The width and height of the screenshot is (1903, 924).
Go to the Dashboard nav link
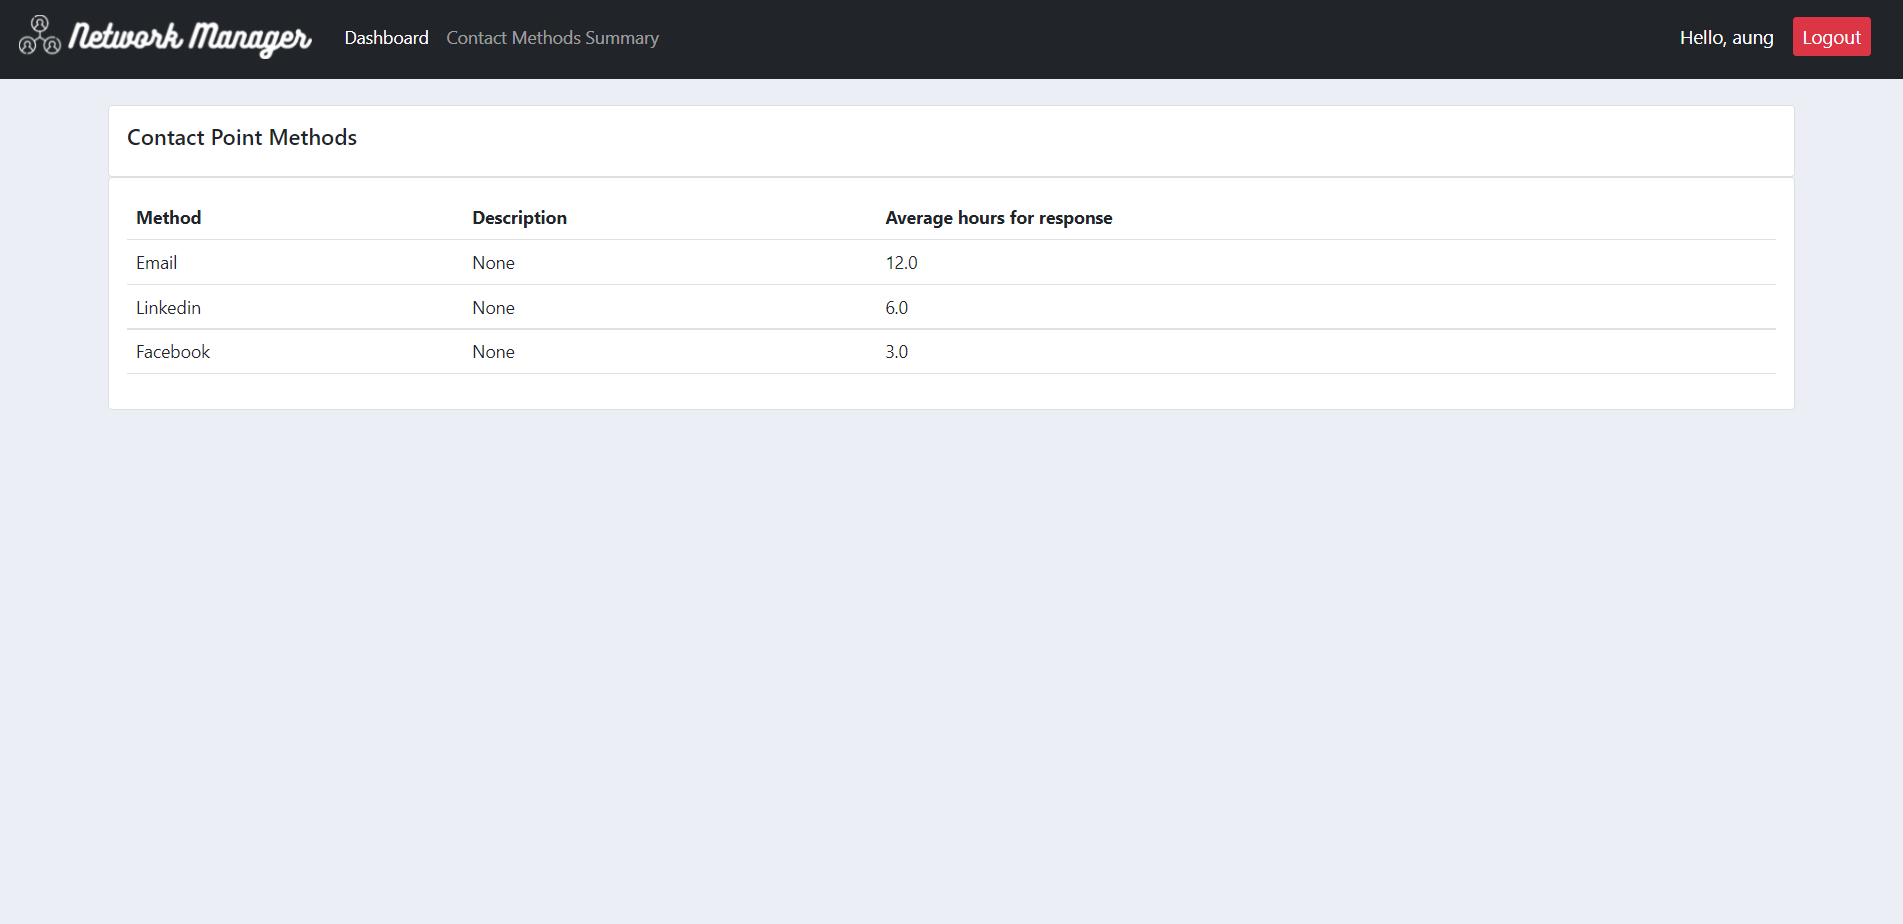[386, 38]
